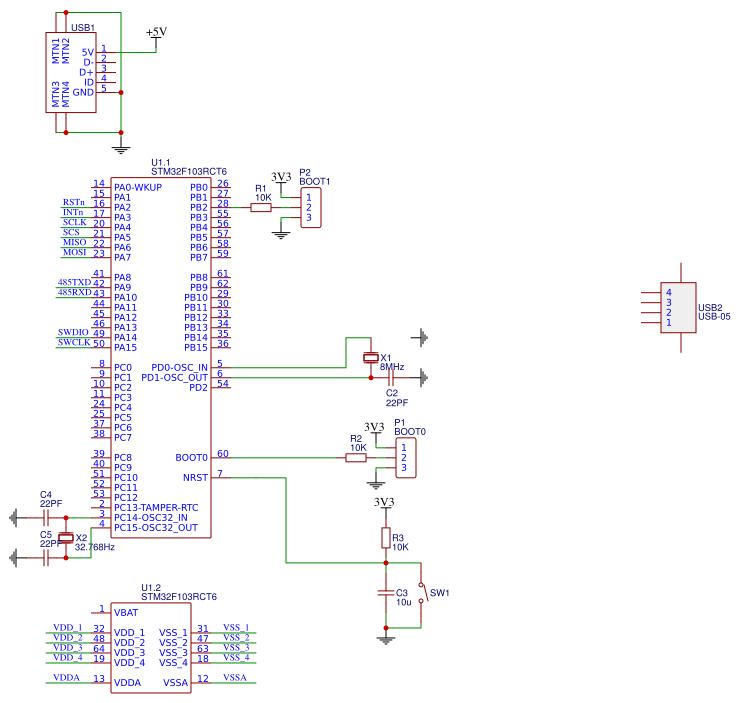Click the PA0-WKUP pin name

tap(138, 188)
